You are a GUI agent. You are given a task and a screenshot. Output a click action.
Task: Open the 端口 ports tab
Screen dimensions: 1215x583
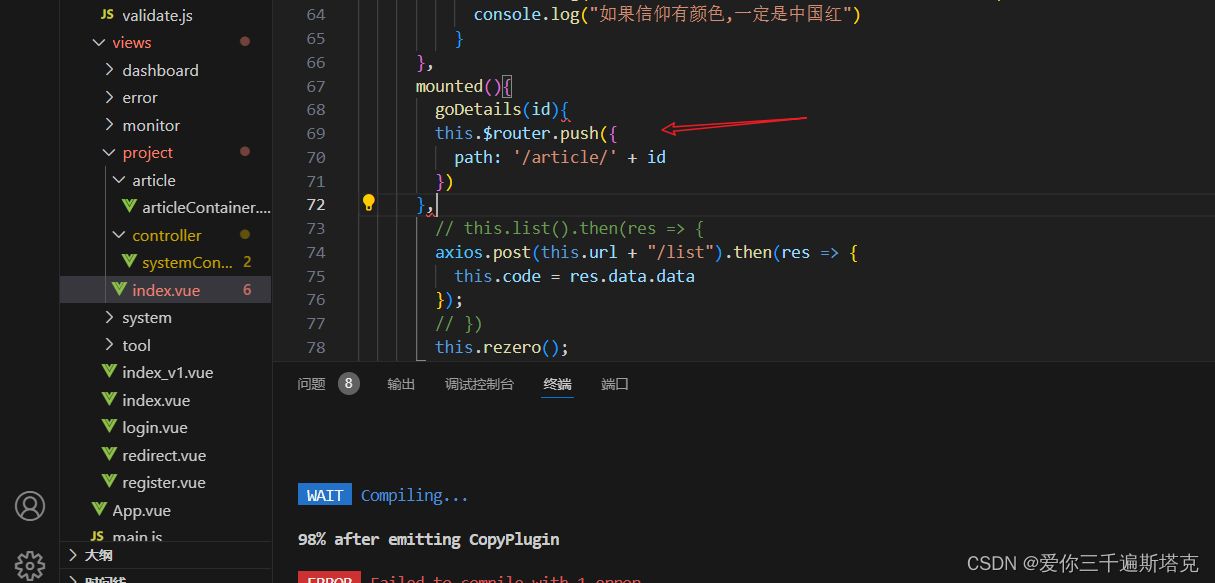coord(614,383)
